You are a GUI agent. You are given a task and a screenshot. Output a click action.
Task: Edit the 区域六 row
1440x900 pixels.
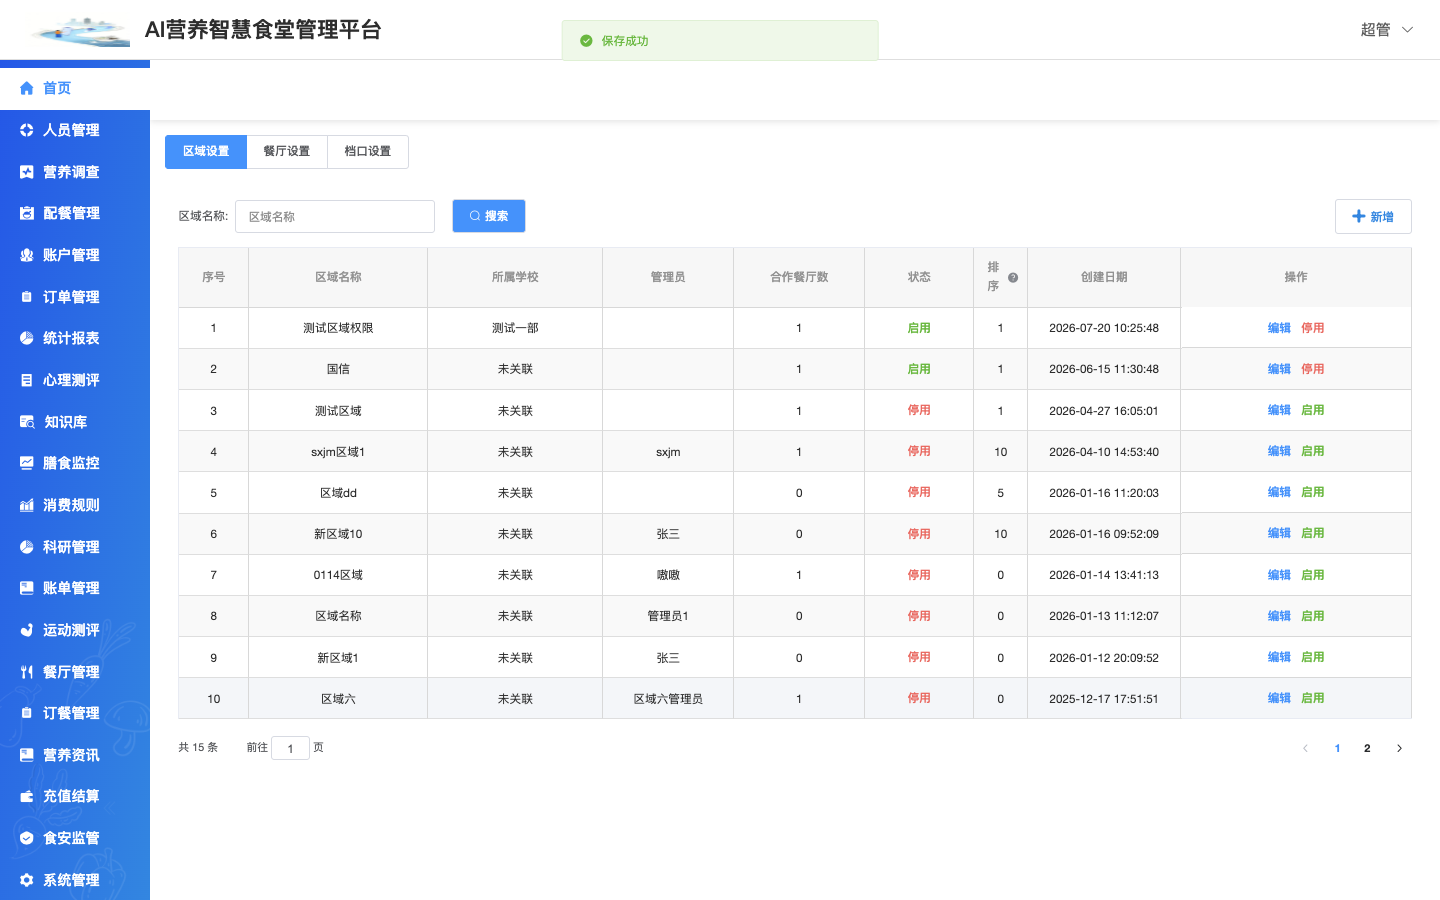coord(1279,698)
